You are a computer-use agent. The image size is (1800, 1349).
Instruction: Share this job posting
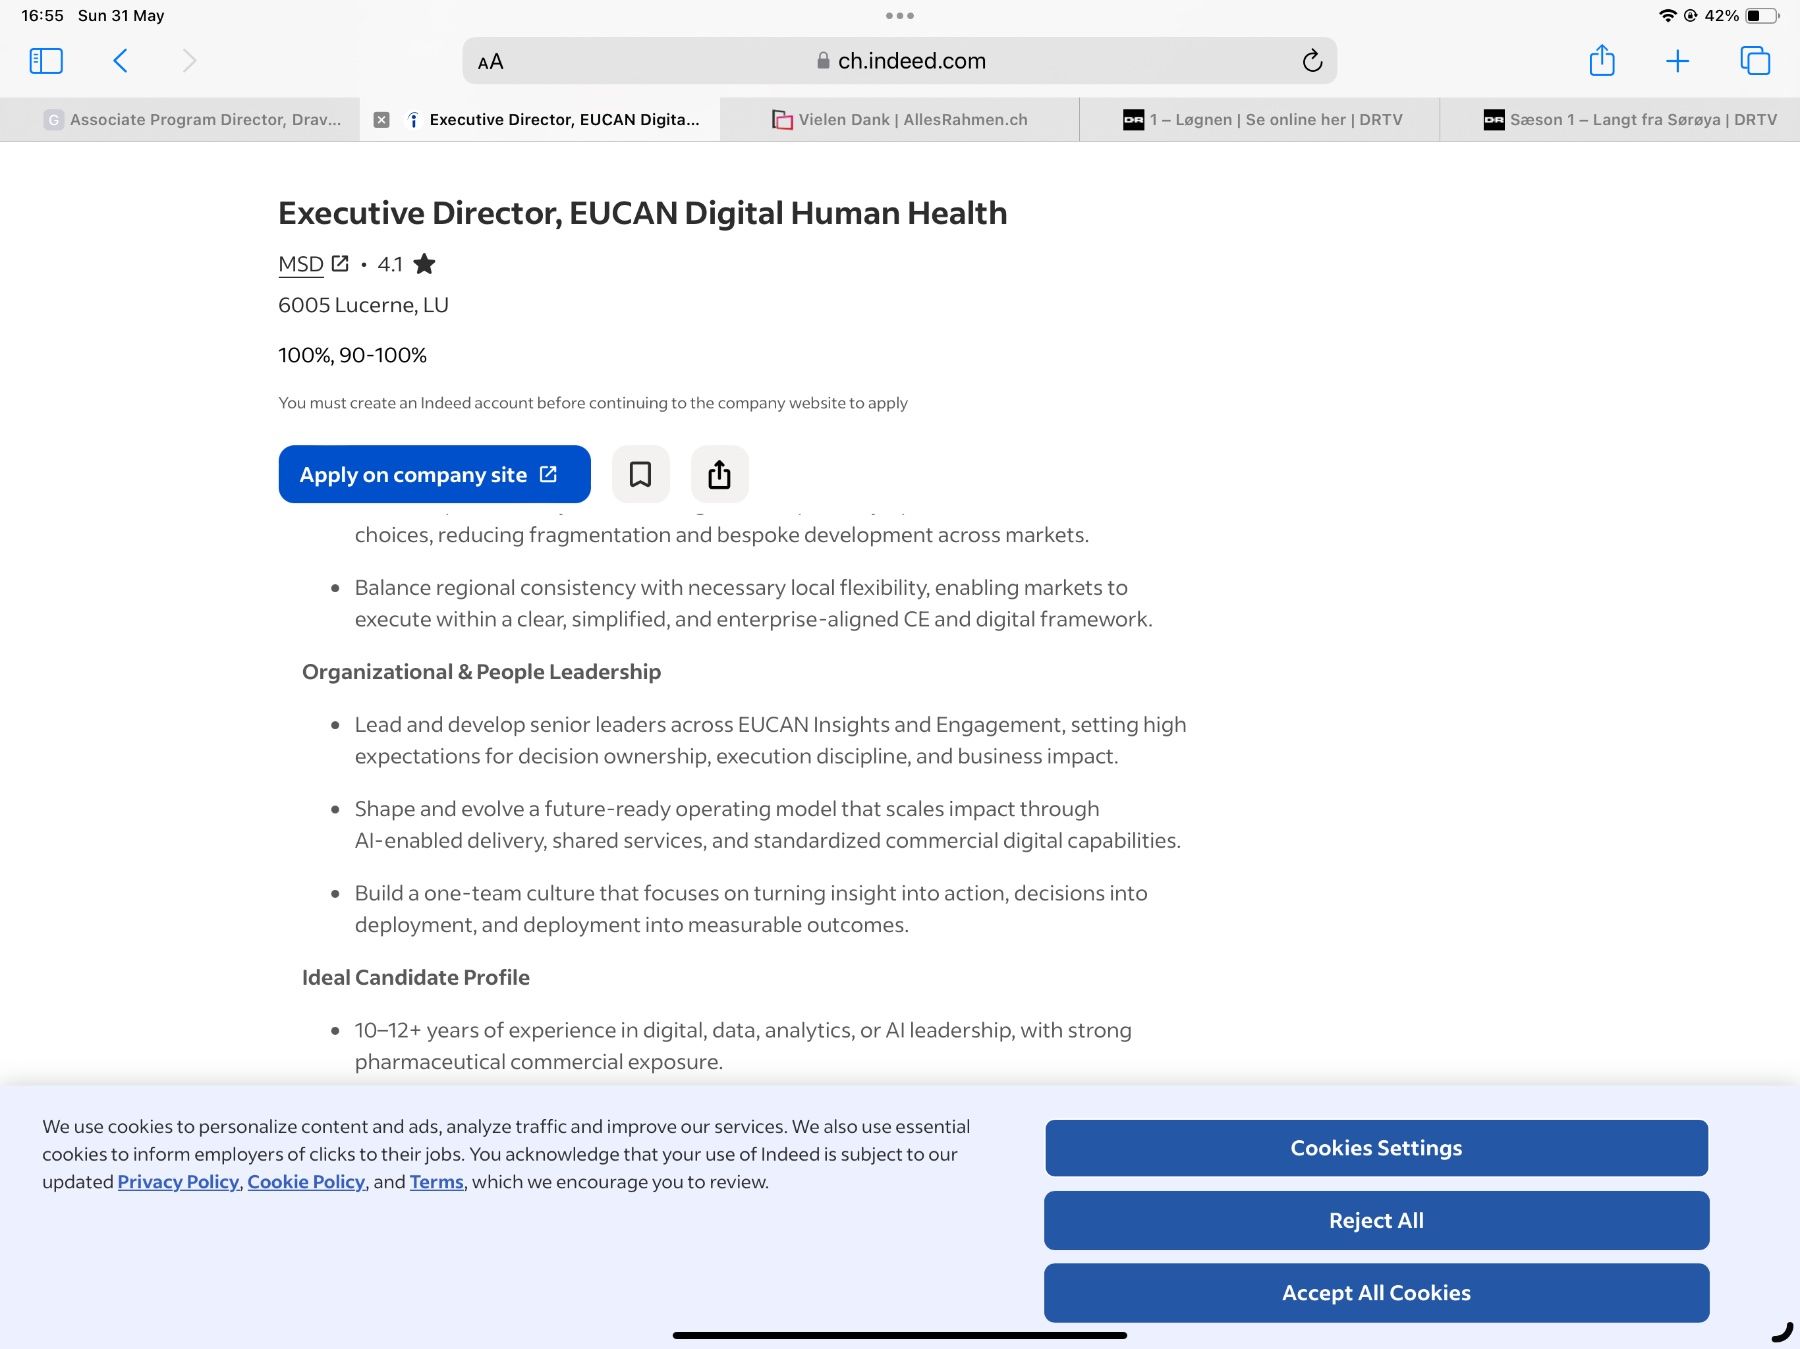click(719, 474)
